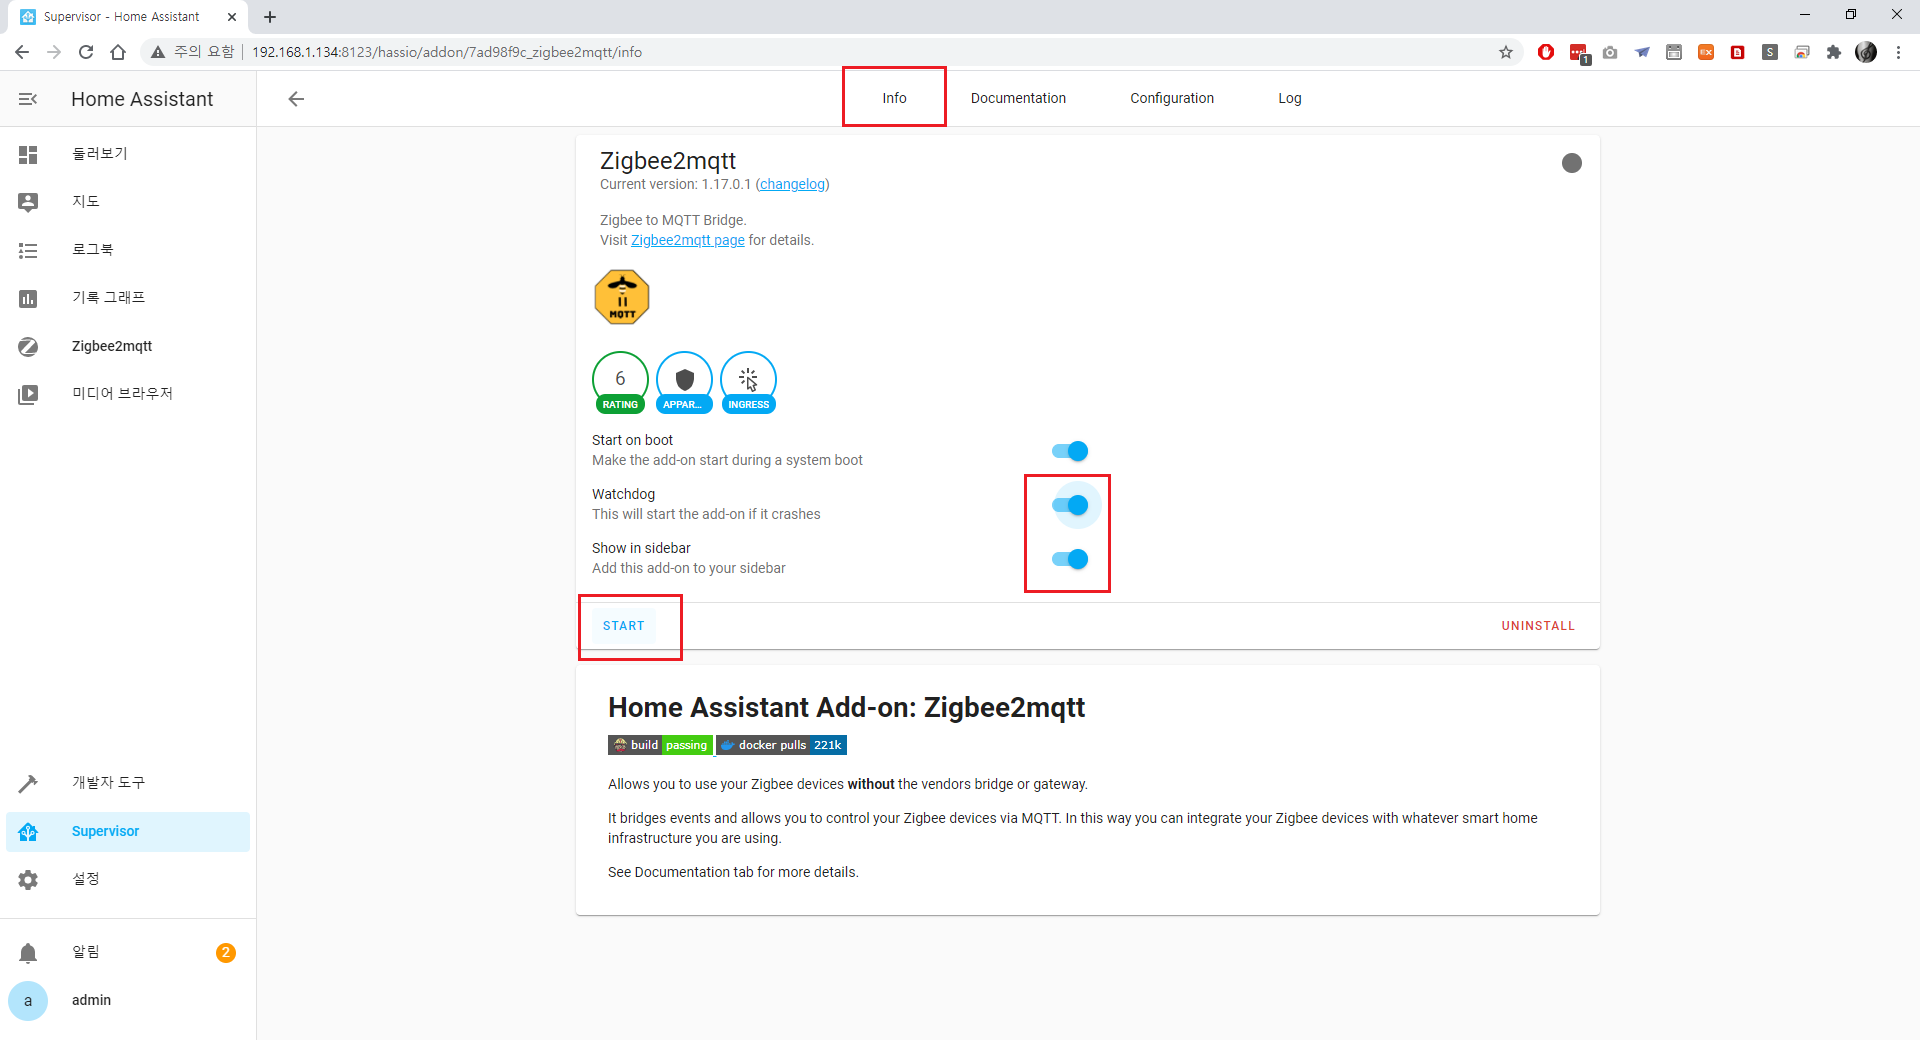Bookmark this page with the star icon

[x=1506, y=52]
